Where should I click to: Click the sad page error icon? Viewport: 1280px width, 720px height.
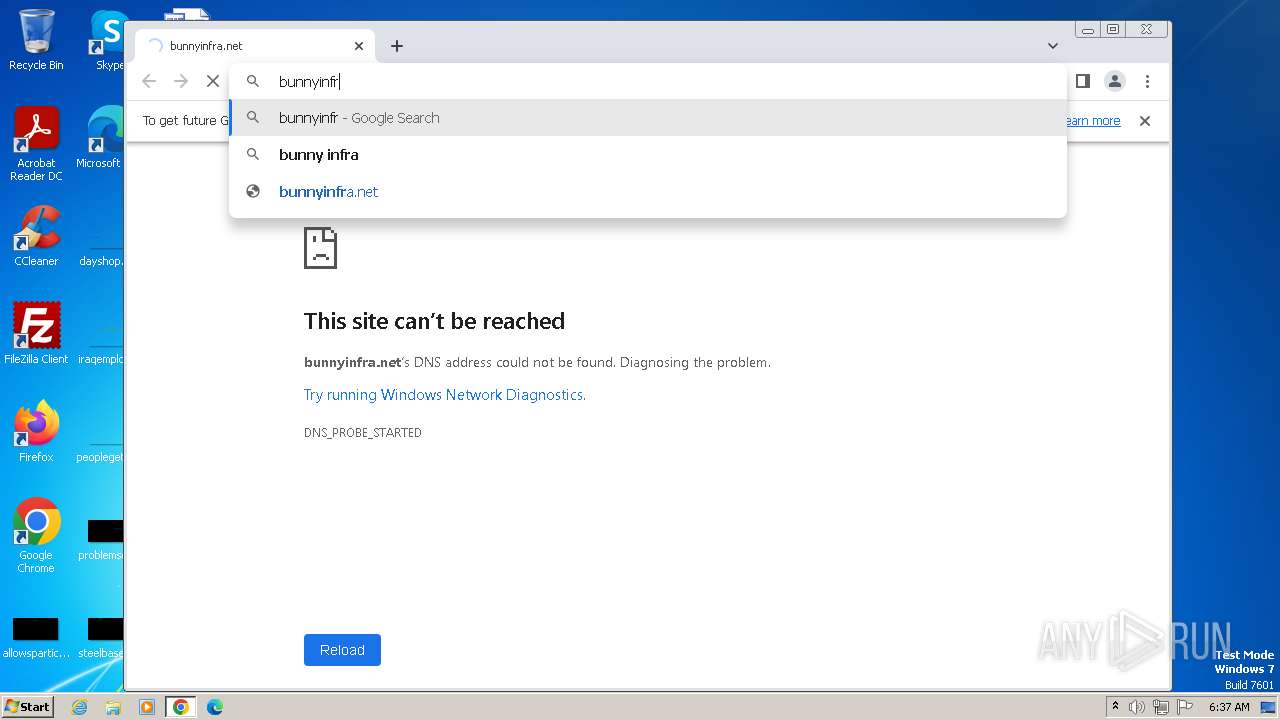(x=320, y=248)
